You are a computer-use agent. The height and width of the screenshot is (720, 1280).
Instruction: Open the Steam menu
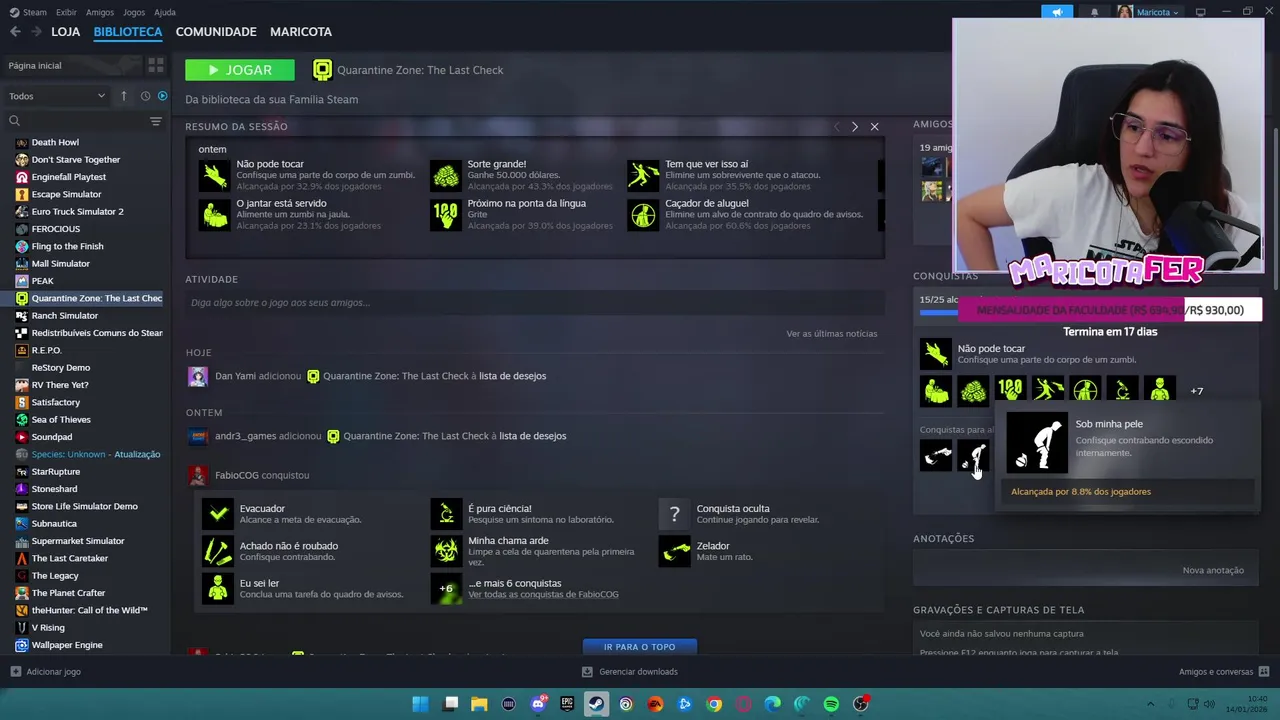point(29,12)
